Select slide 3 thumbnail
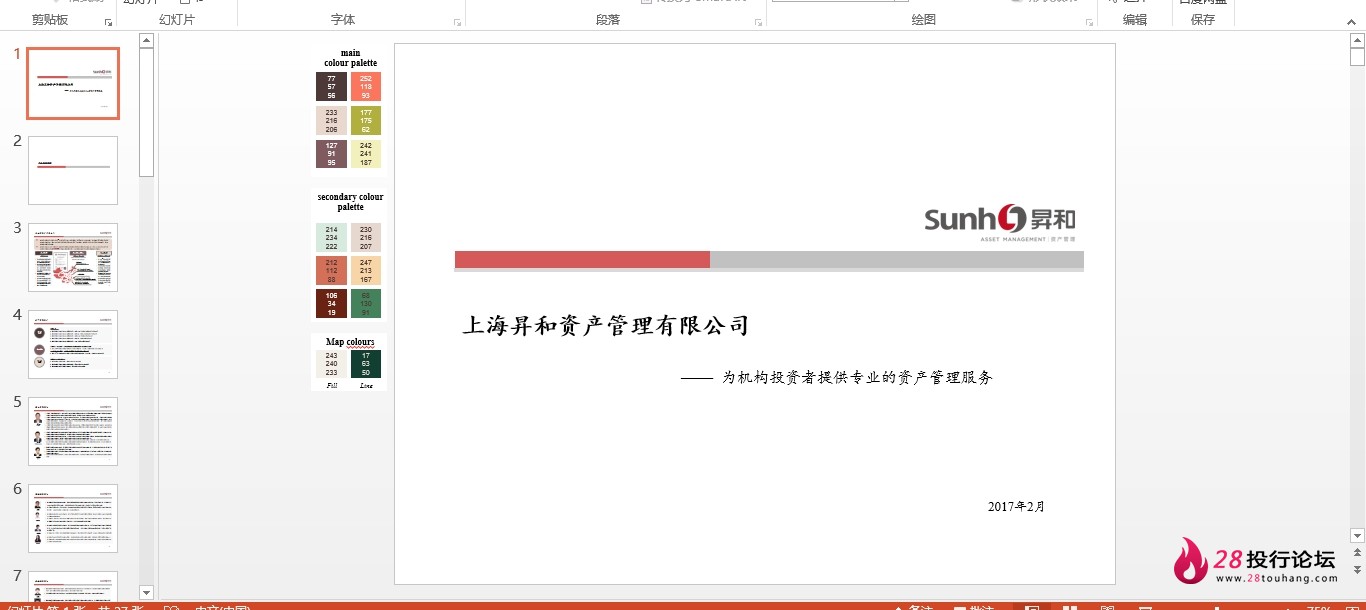 coord(73,257)
